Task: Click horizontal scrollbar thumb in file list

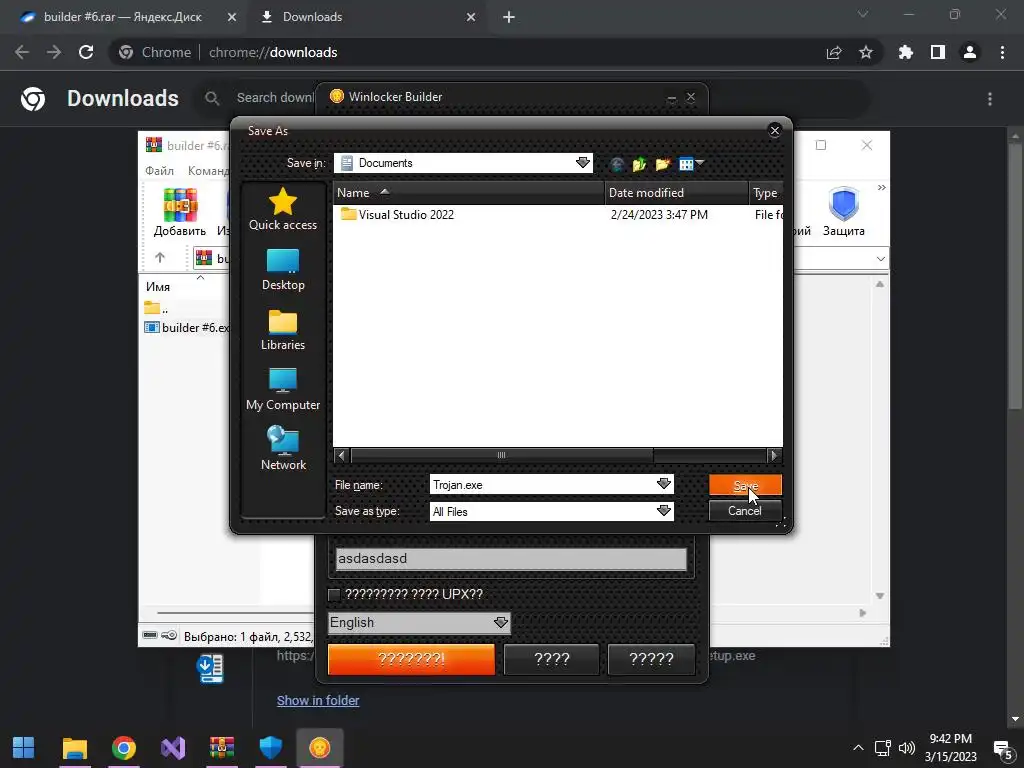Action: click(x=502, y=455)
